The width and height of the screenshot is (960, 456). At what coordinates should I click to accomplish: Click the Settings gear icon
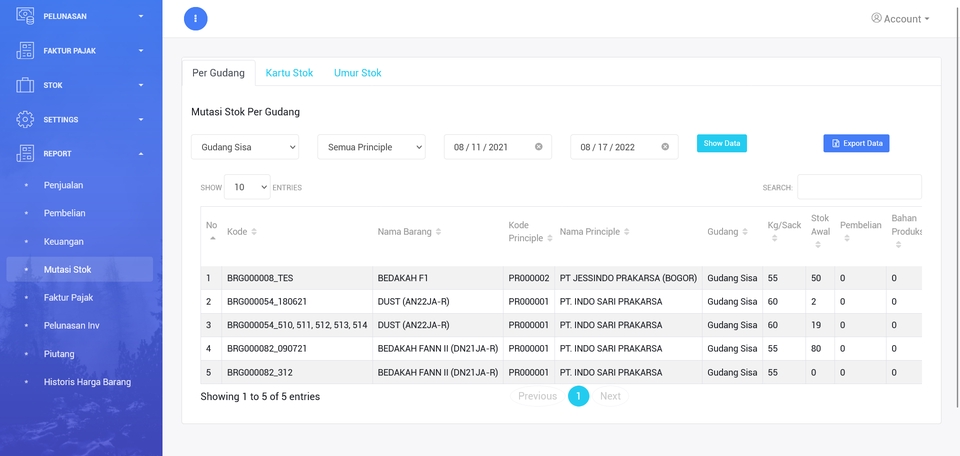(25, 119)
